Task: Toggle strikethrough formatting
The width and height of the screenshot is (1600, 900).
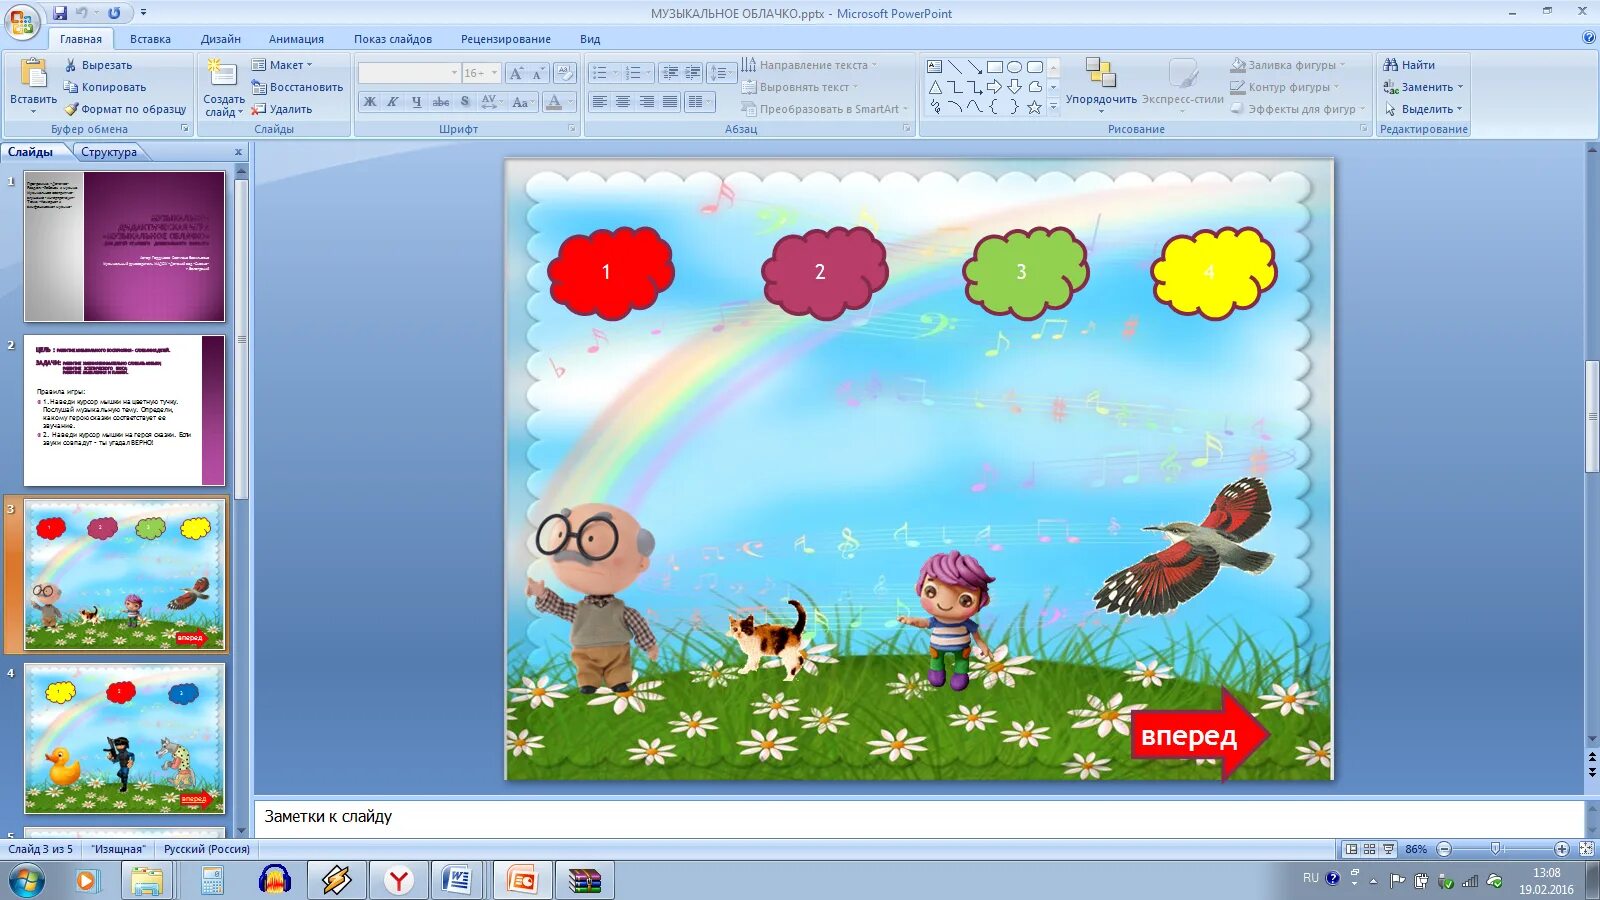Action: point(440,102)
